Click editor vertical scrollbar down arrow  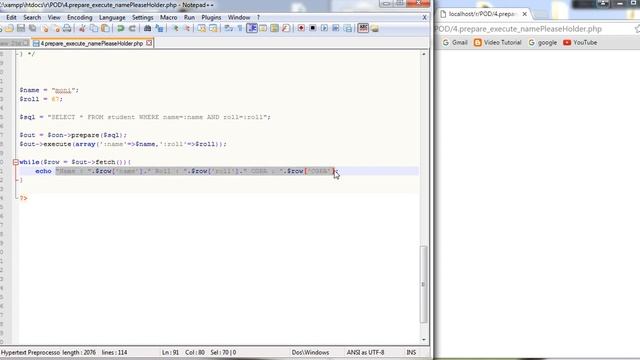(x=424, y=340)
